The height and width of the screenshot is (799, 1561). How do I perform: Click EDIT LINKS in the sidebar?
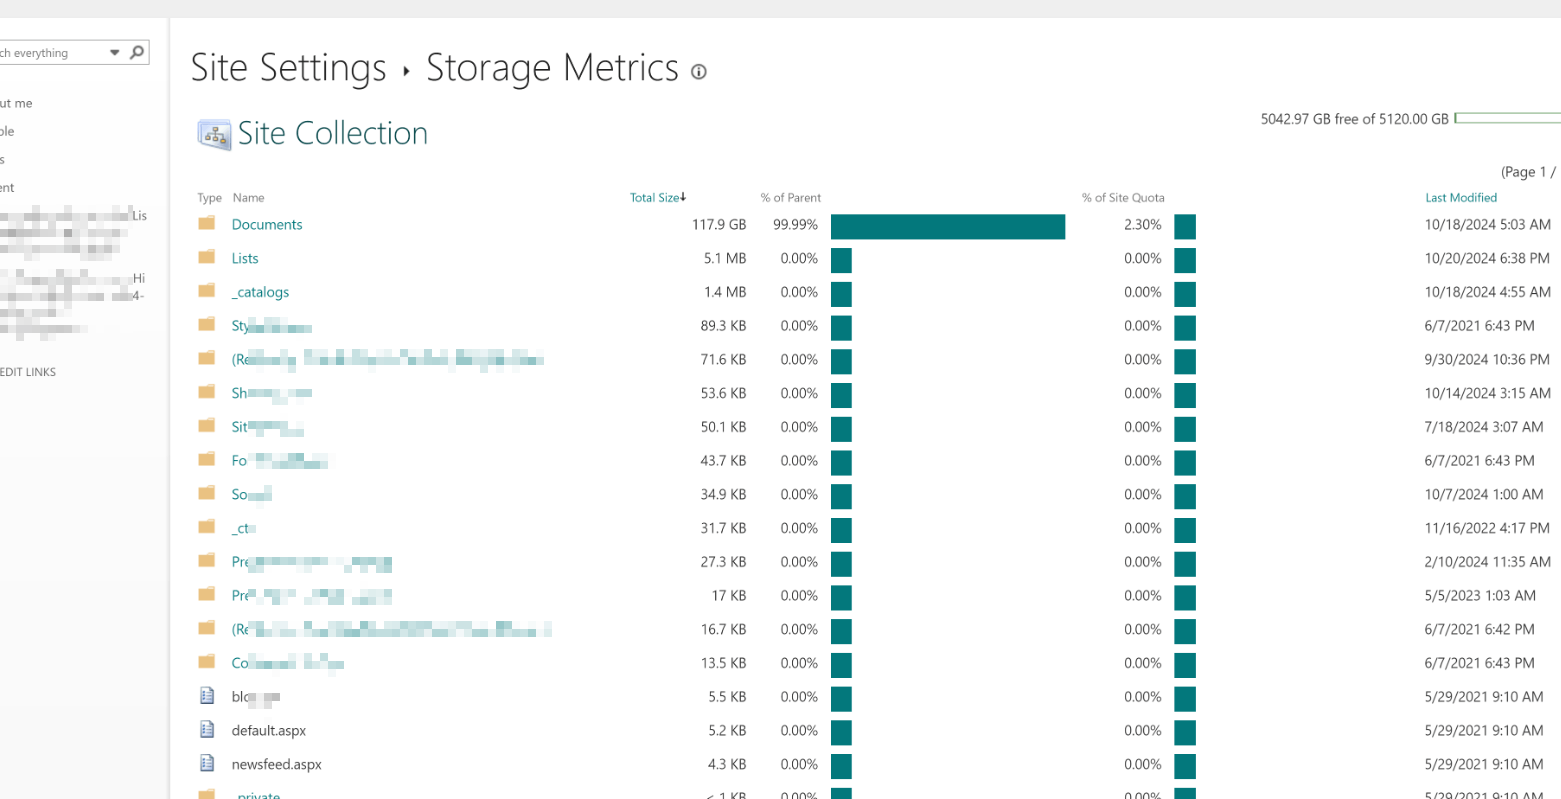tap(28, 372)
